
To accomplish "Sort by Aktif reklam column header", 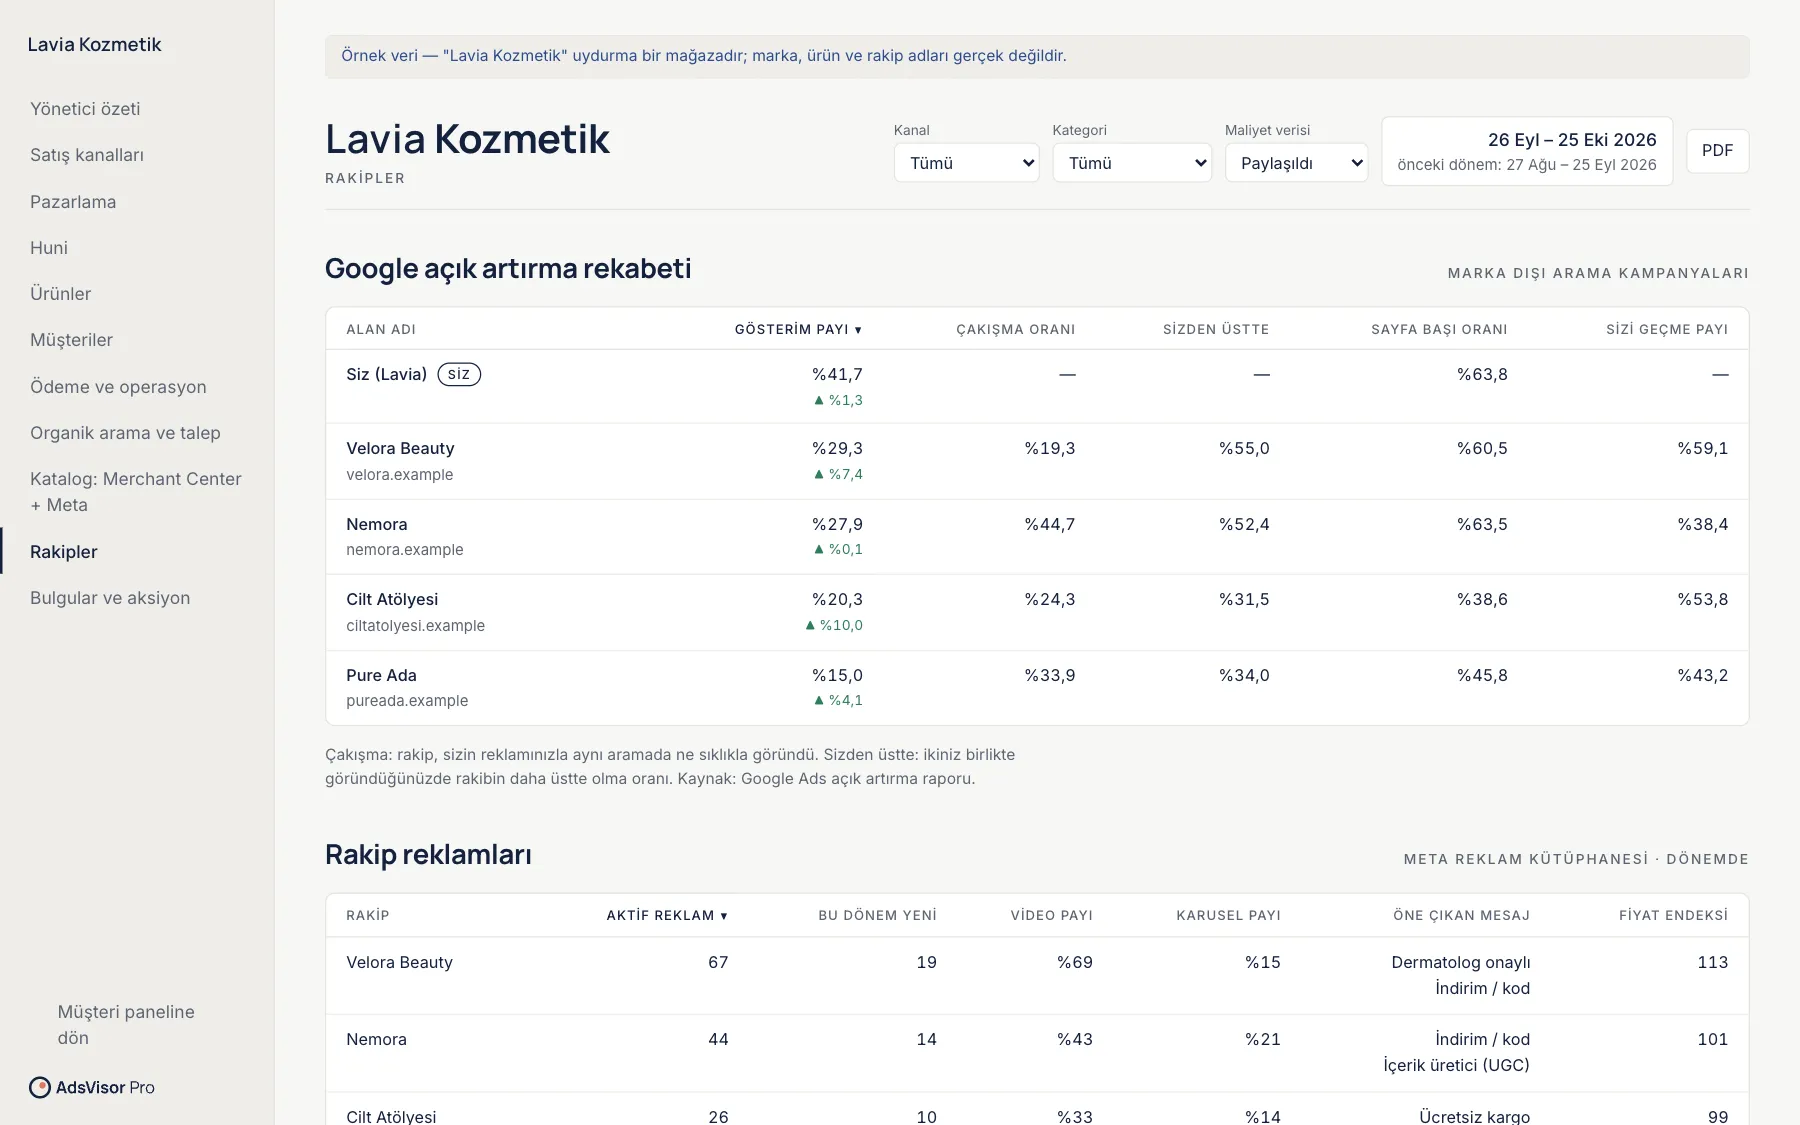I will (x=667, y=915).
